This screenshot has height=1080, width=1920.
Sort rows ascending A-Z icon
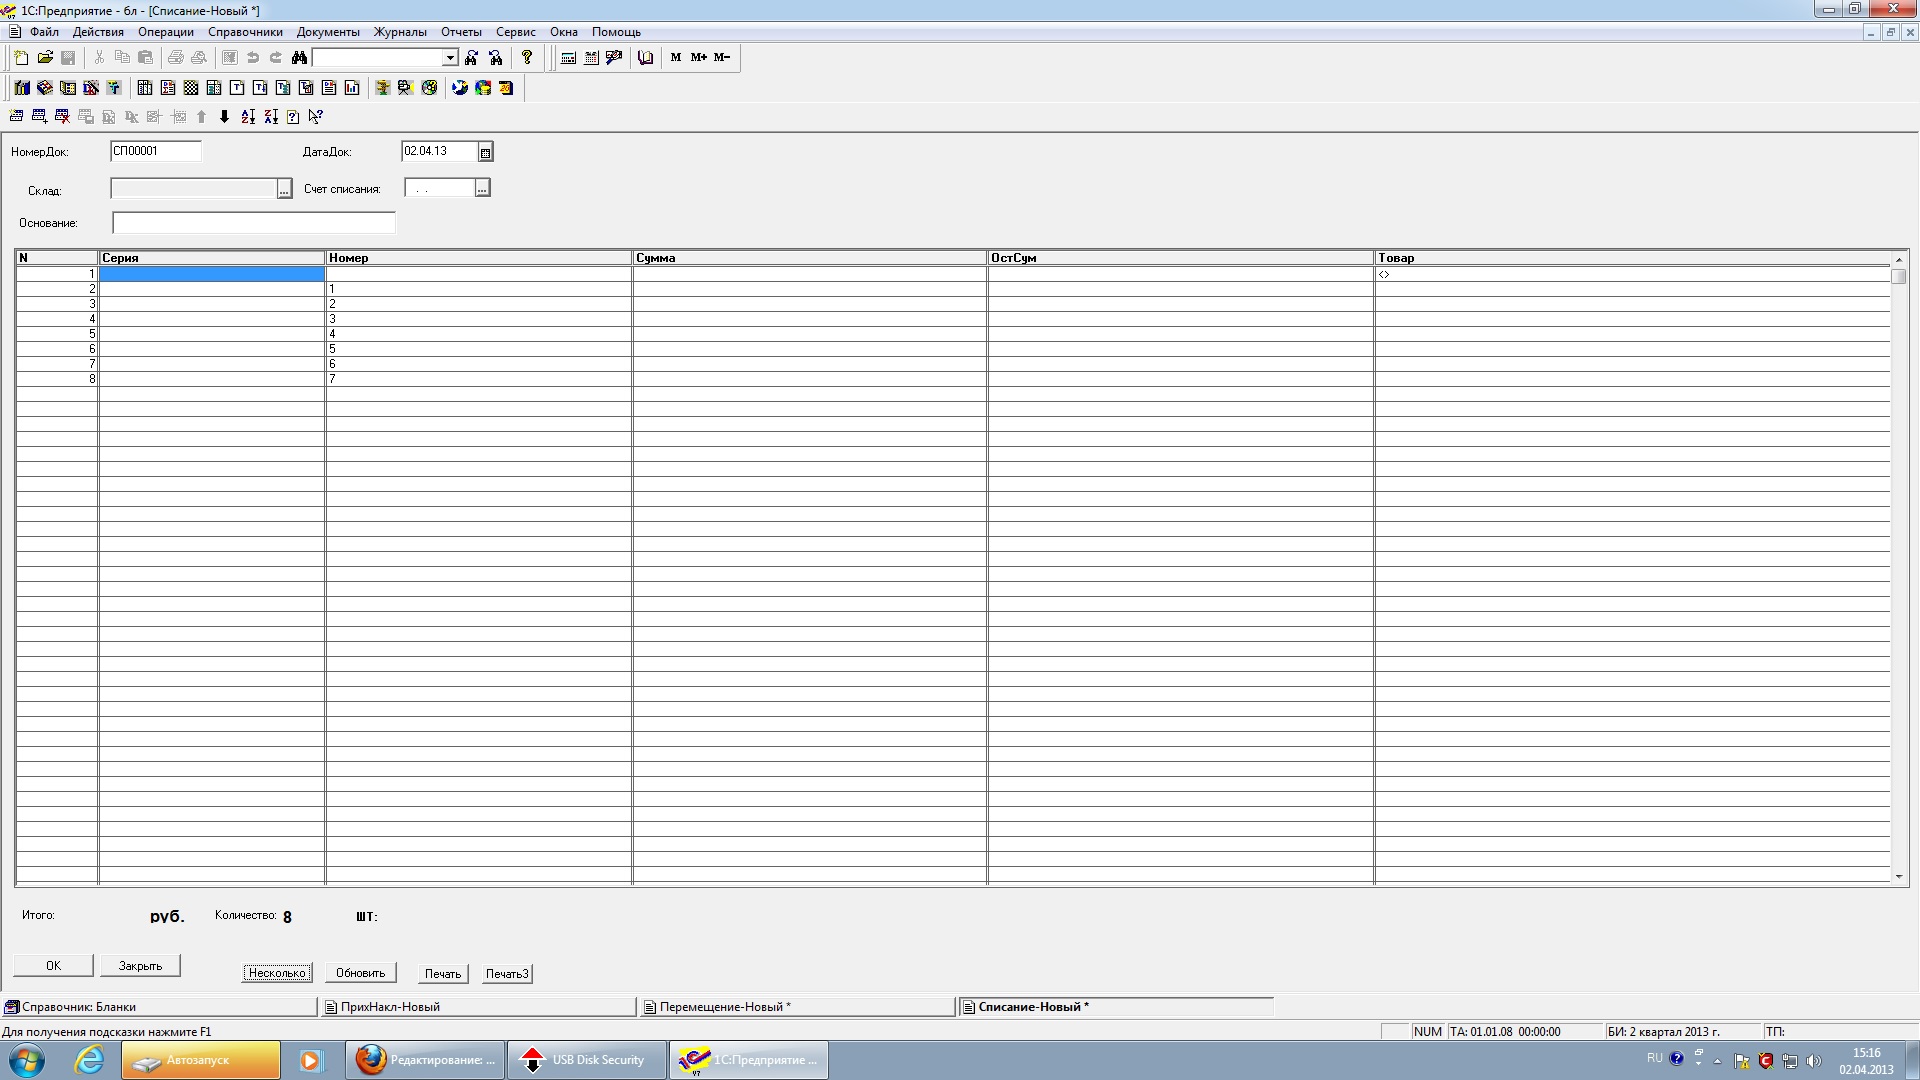(248, 117)
